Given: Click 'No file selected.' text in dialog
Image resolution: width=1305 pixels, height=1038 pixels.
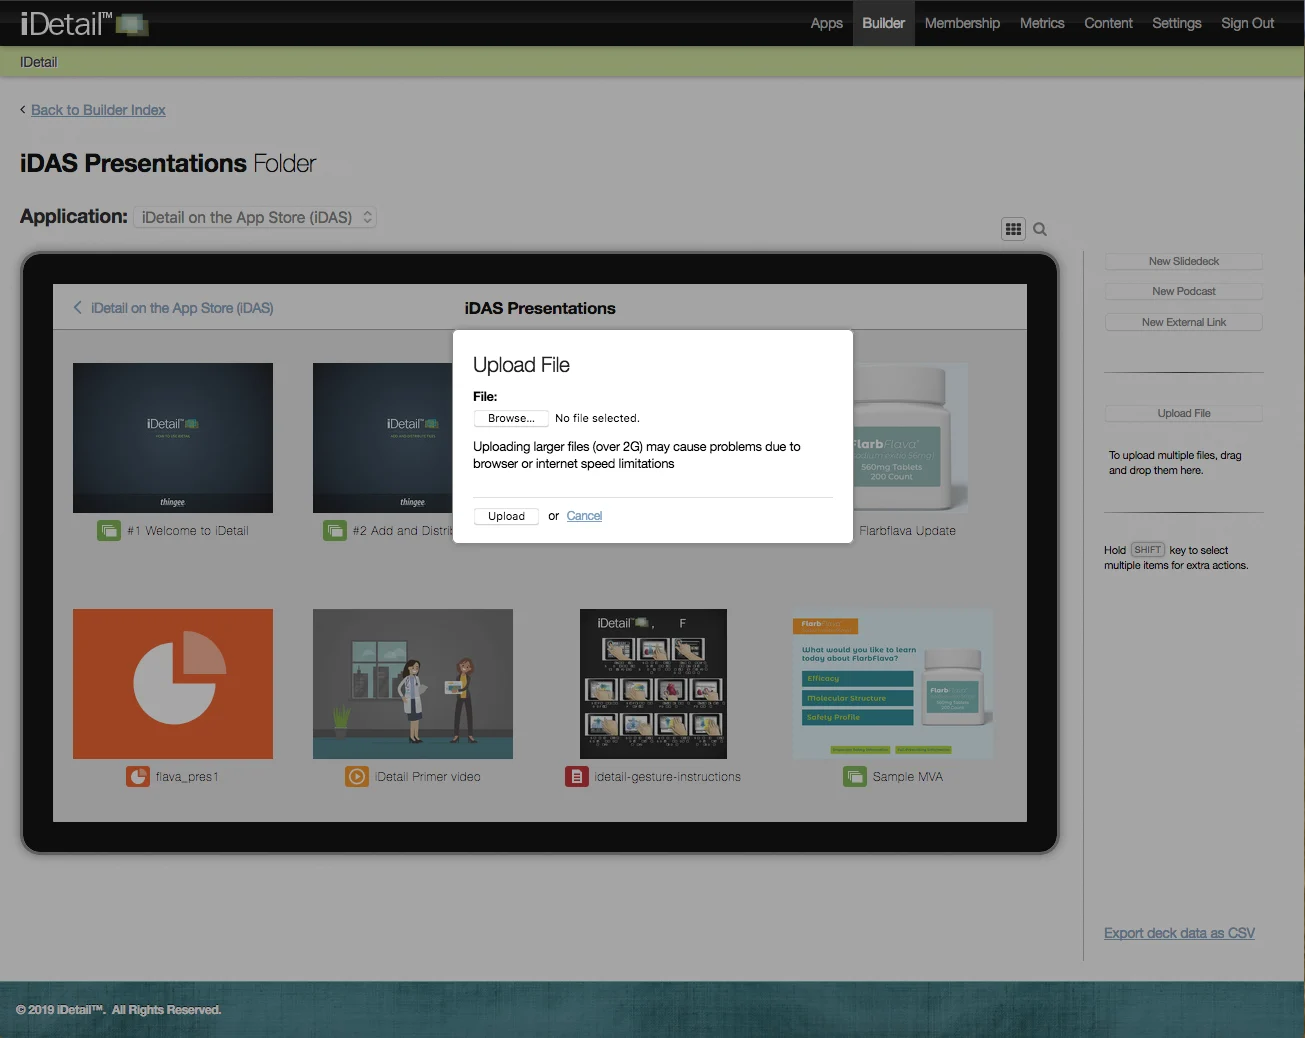Looking at the screenshot, I should click(597, 418).
